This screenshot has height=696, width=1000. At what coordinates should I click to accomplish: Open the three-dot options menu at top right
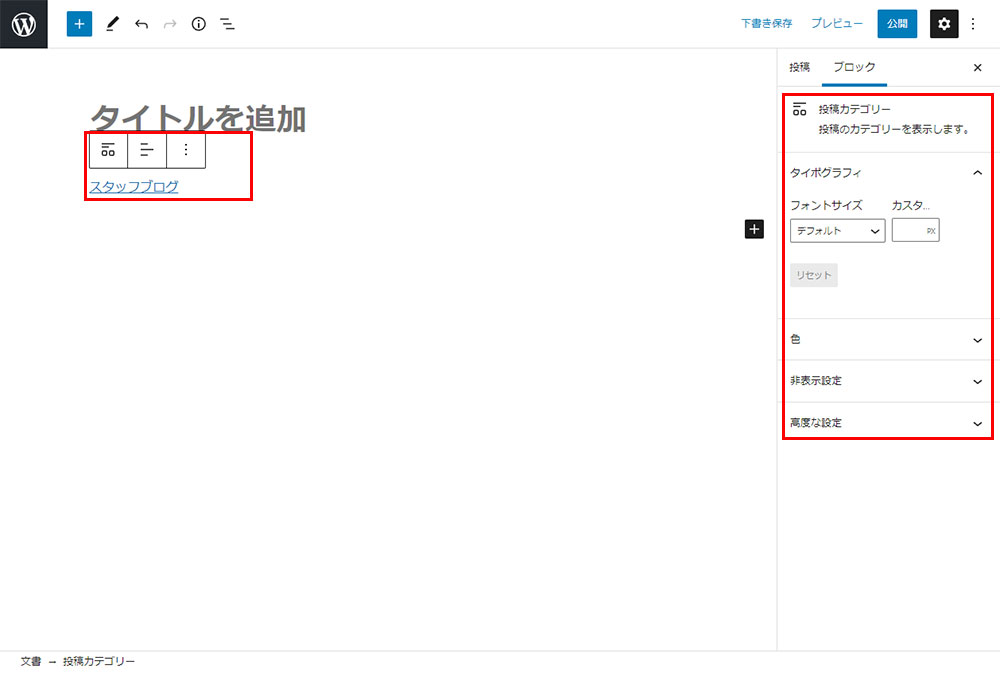point(973,24)
